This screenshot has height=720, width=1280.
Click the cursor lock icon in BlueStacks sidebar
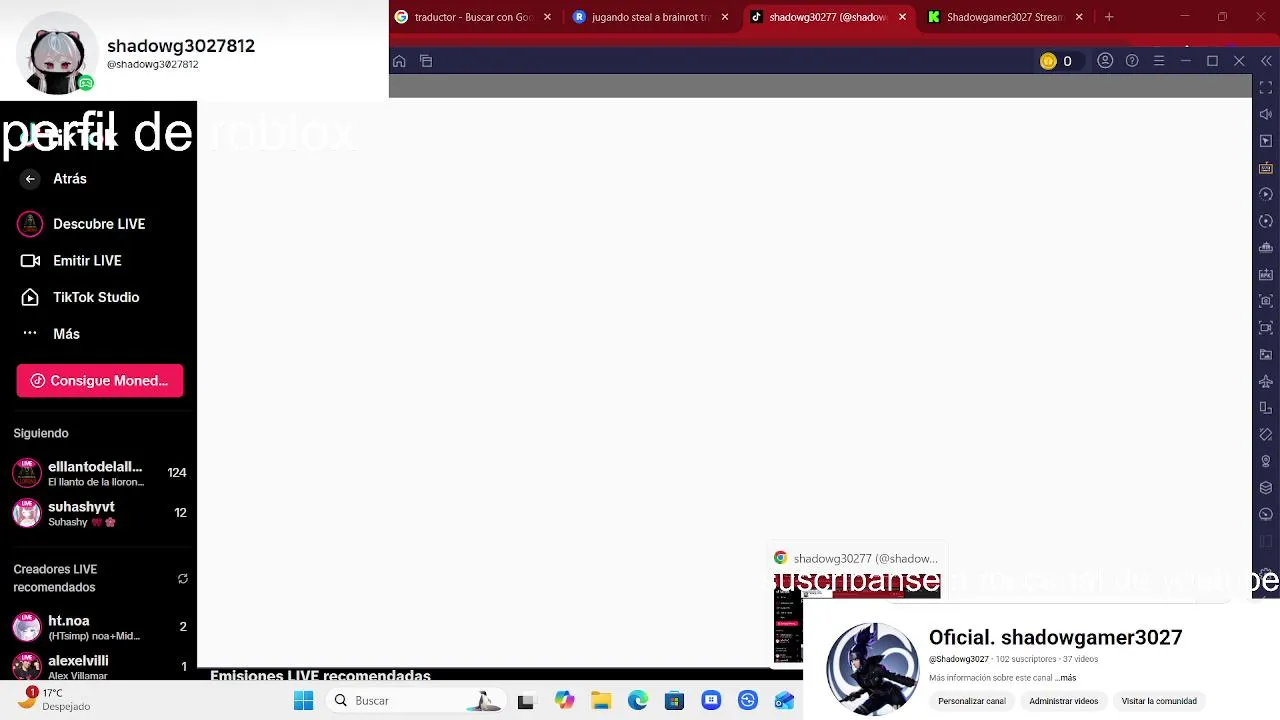pos(1266,141)
